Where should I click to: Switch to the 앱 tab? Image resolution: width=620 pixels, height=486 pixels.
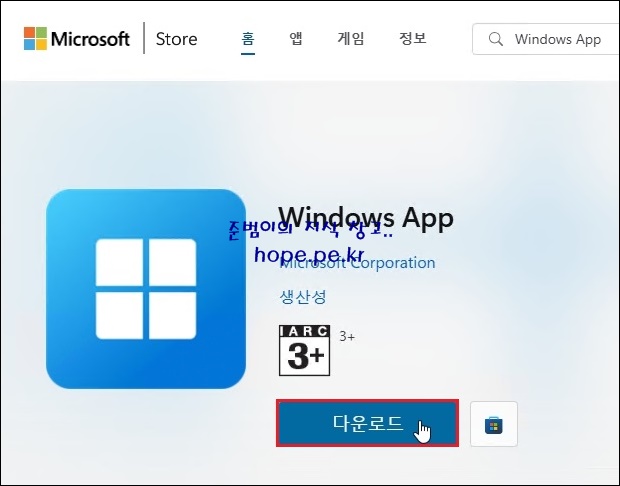click(x=296, y=39)
